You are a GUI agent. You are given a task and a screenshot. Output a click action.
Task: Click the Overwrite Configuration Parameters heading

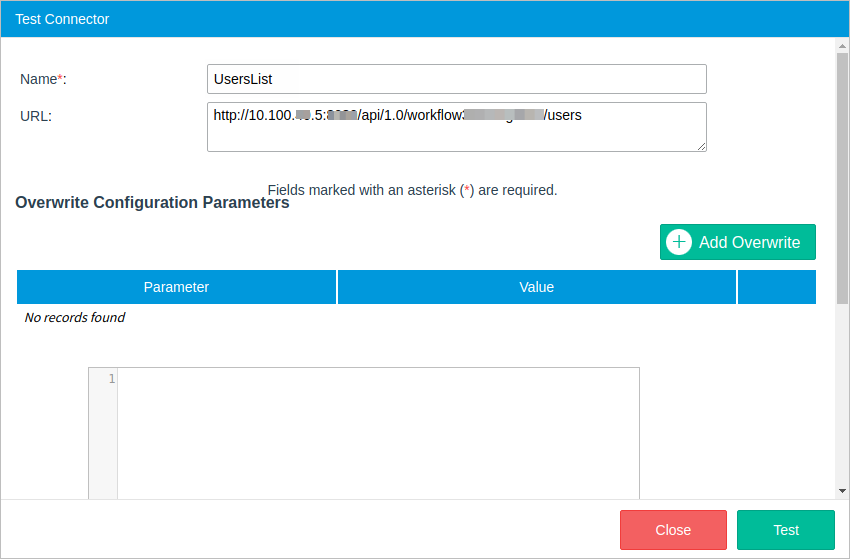[152, 203]
